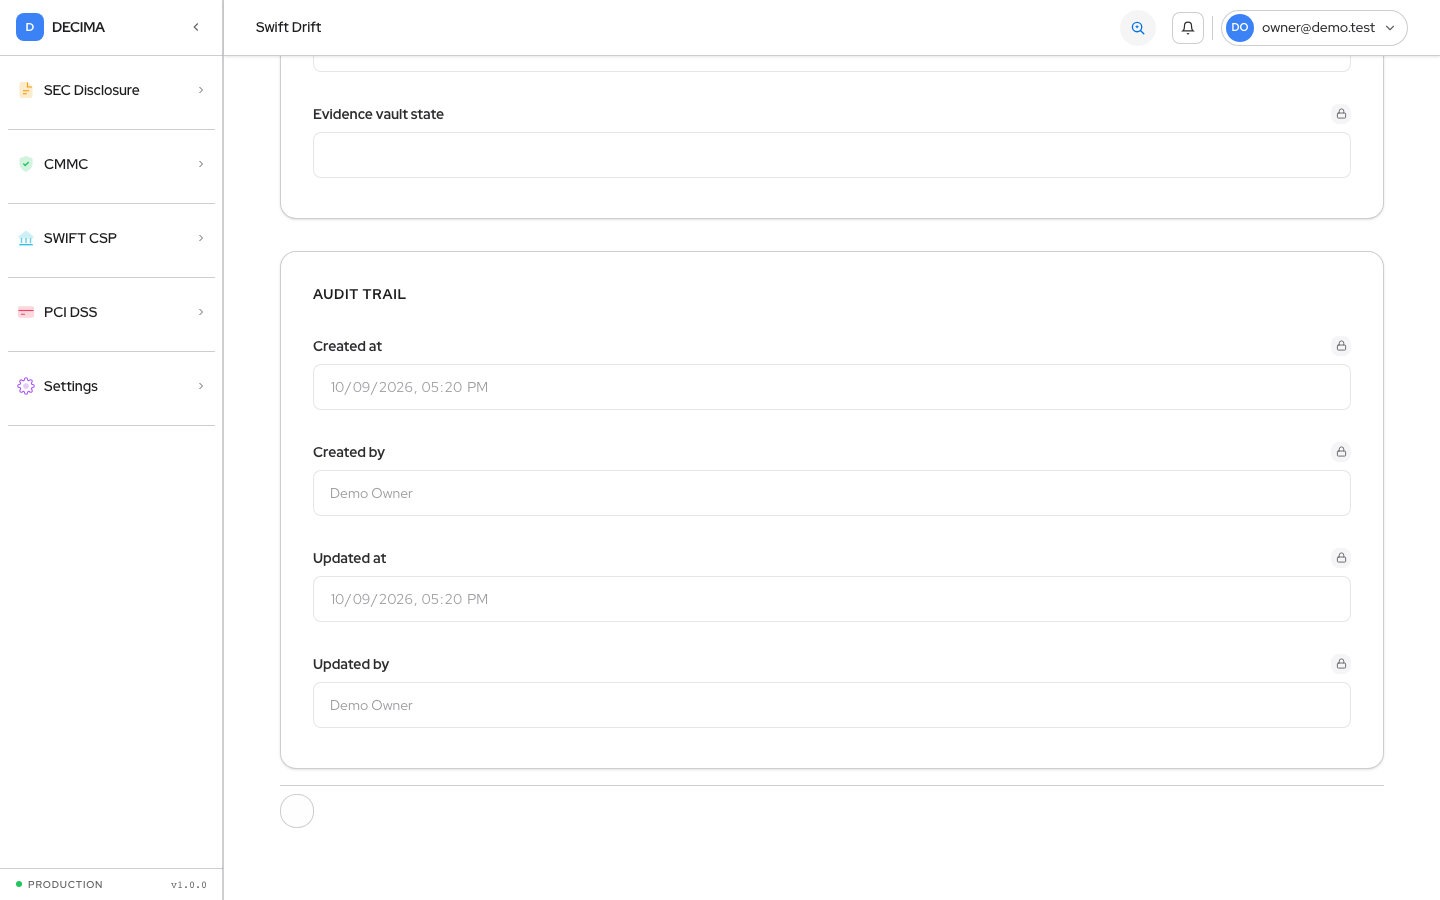Click the Created by field

pos(832,493)
